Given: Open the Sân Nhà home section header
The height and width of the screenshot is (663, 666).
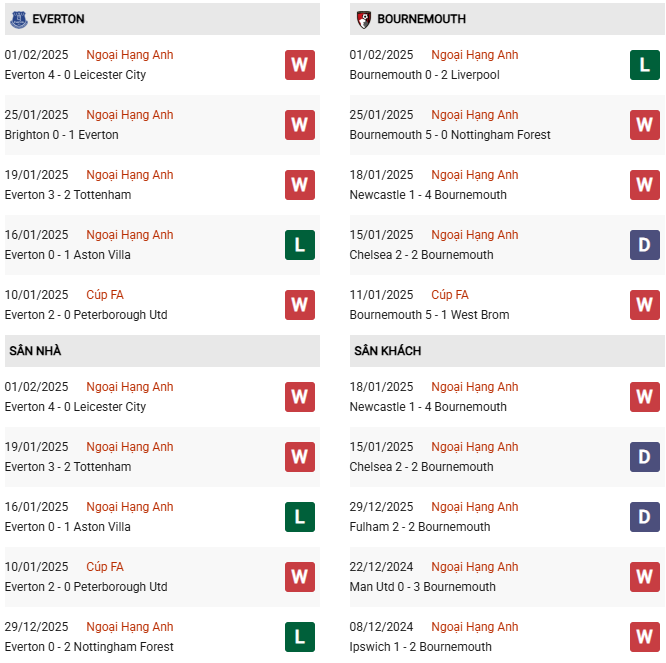Looking at the screenshot, I should click(x=35, y=351).
